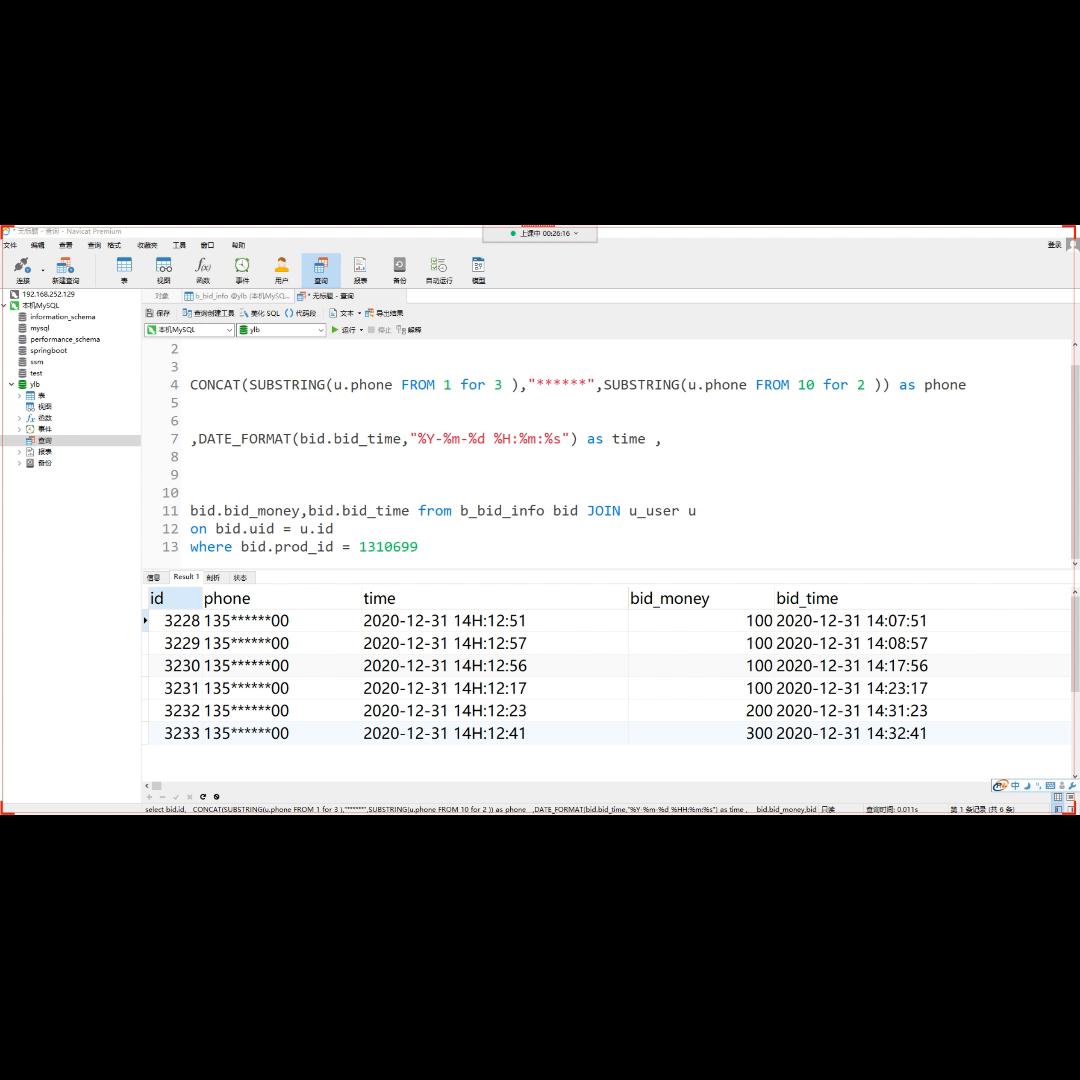
Task: Click the 用户 (User) toolbar icon
Action: coord(281,268)
